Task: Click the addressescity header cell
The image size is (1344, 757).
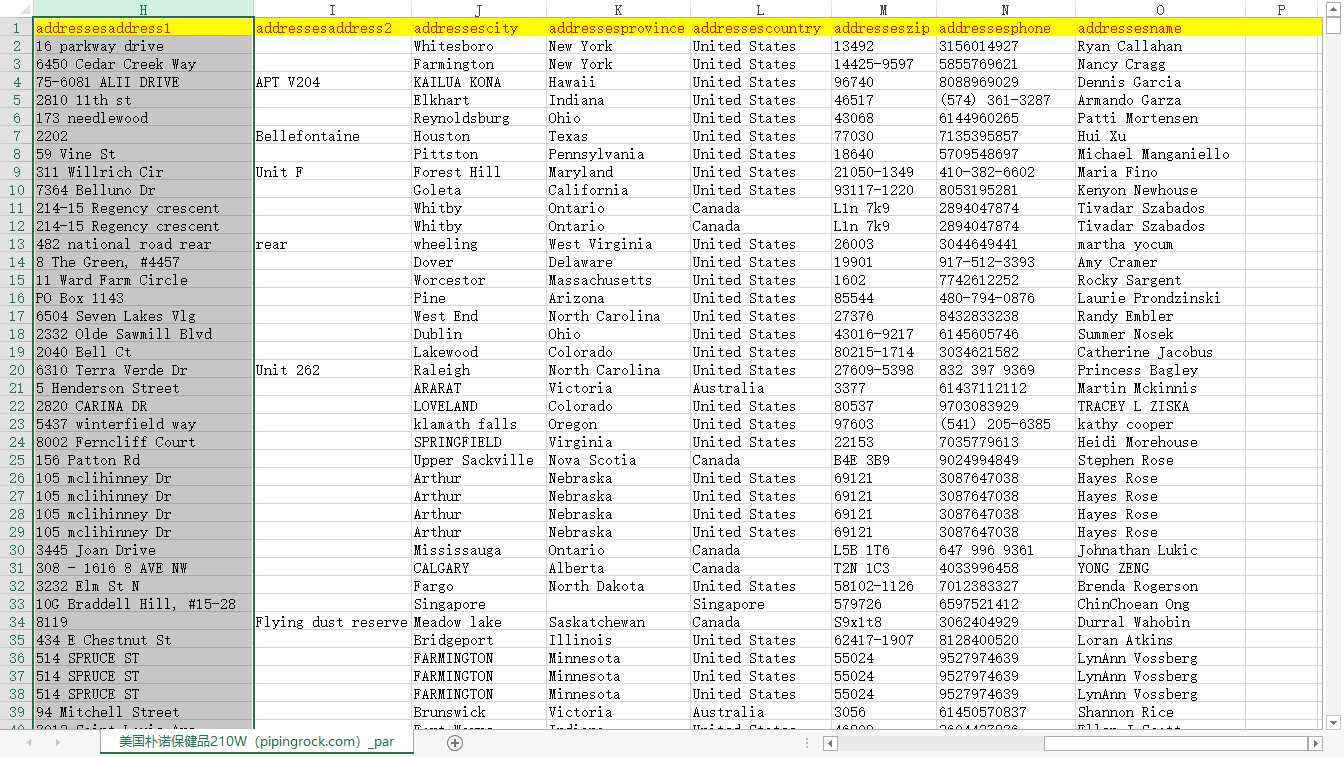Action: tap(479, 28)
